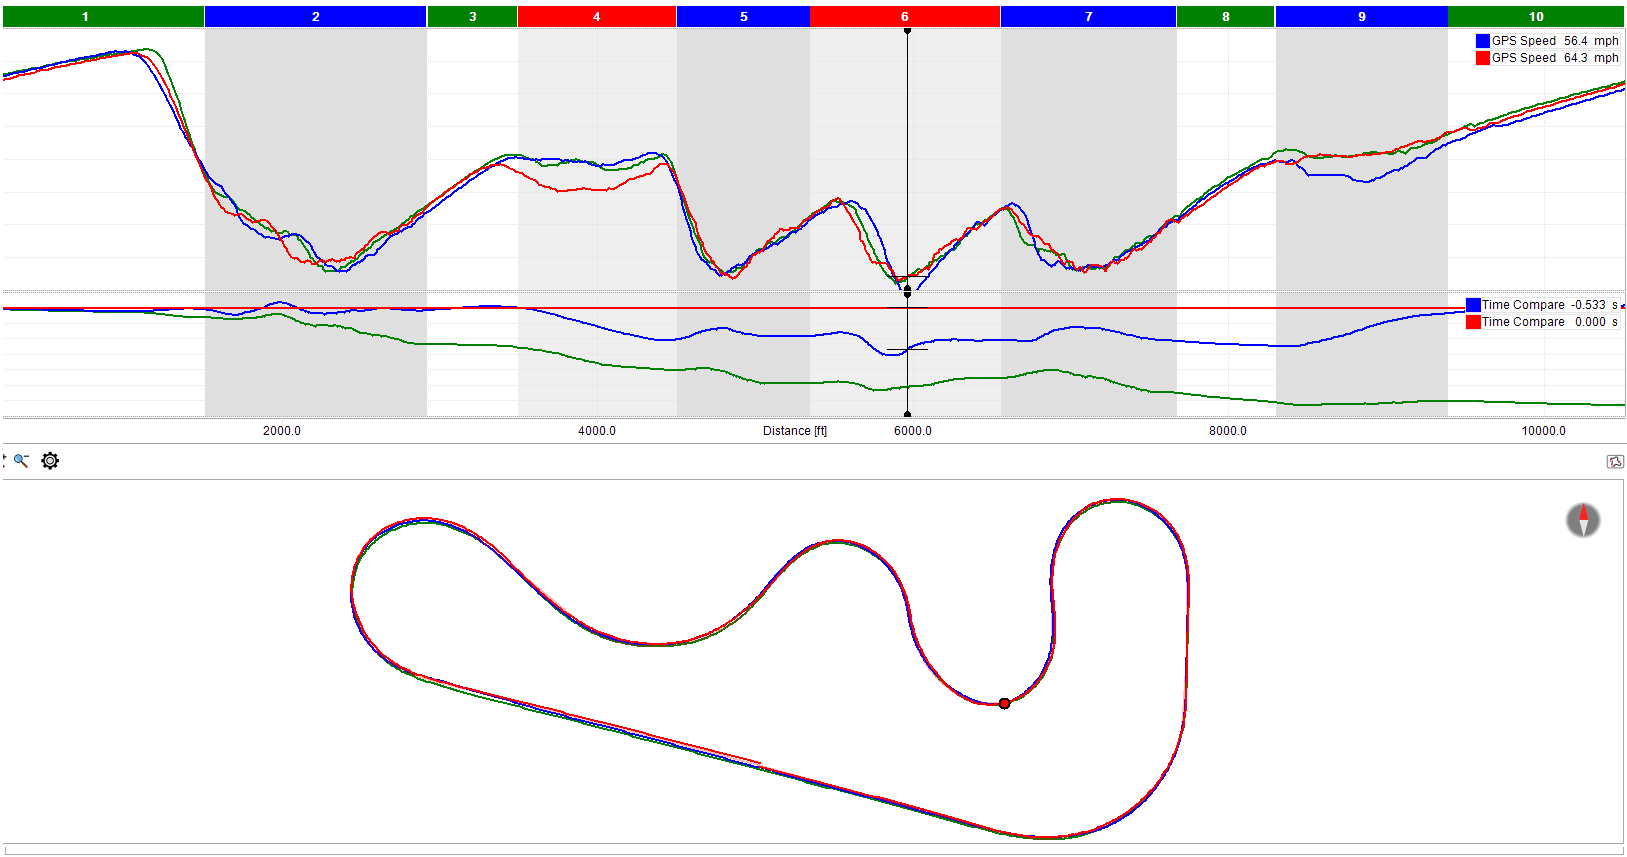Click the red Time Compare color swatch
1627x857 pixels.
pyautogui.click(x=1473, y=322)
